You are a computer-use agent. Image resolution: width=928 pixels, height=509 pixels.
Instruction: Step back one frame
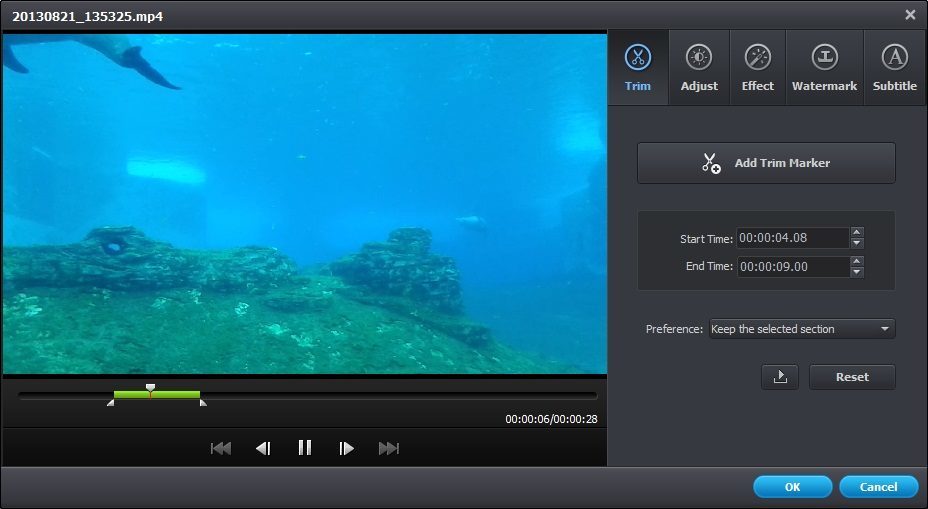tap(263, 448)
